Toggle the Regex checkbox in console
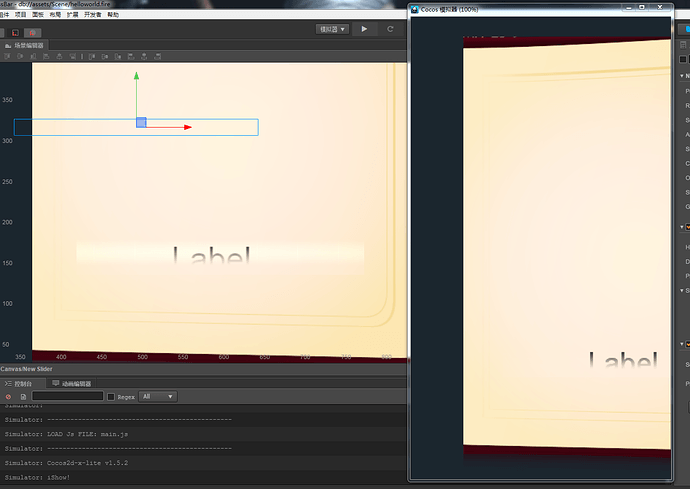 (111, 397)
